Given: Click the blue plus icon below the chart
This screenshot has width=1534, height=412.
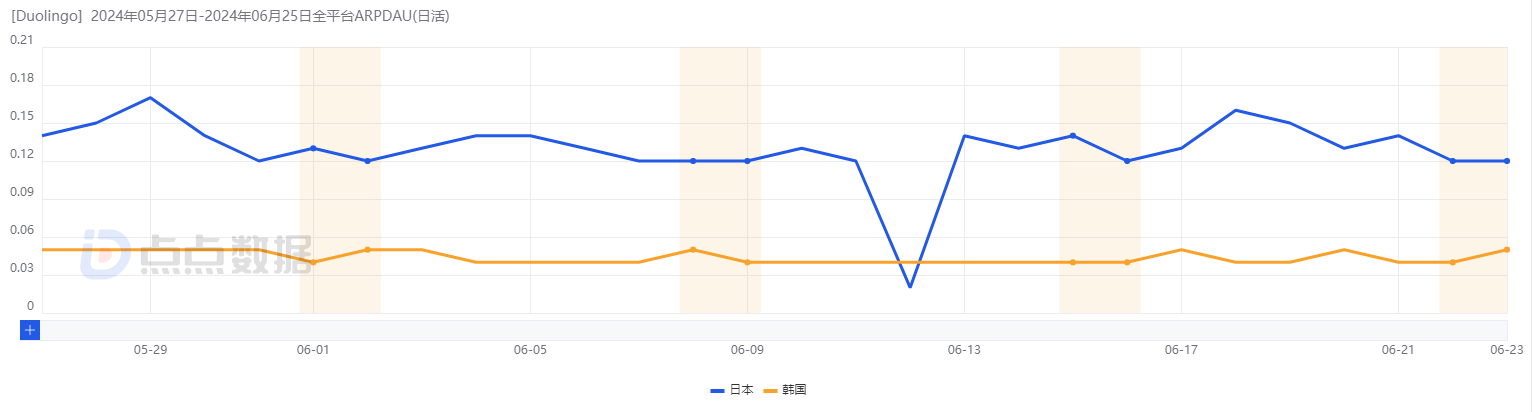Looking at the screenshot, I should coord(30,329).
